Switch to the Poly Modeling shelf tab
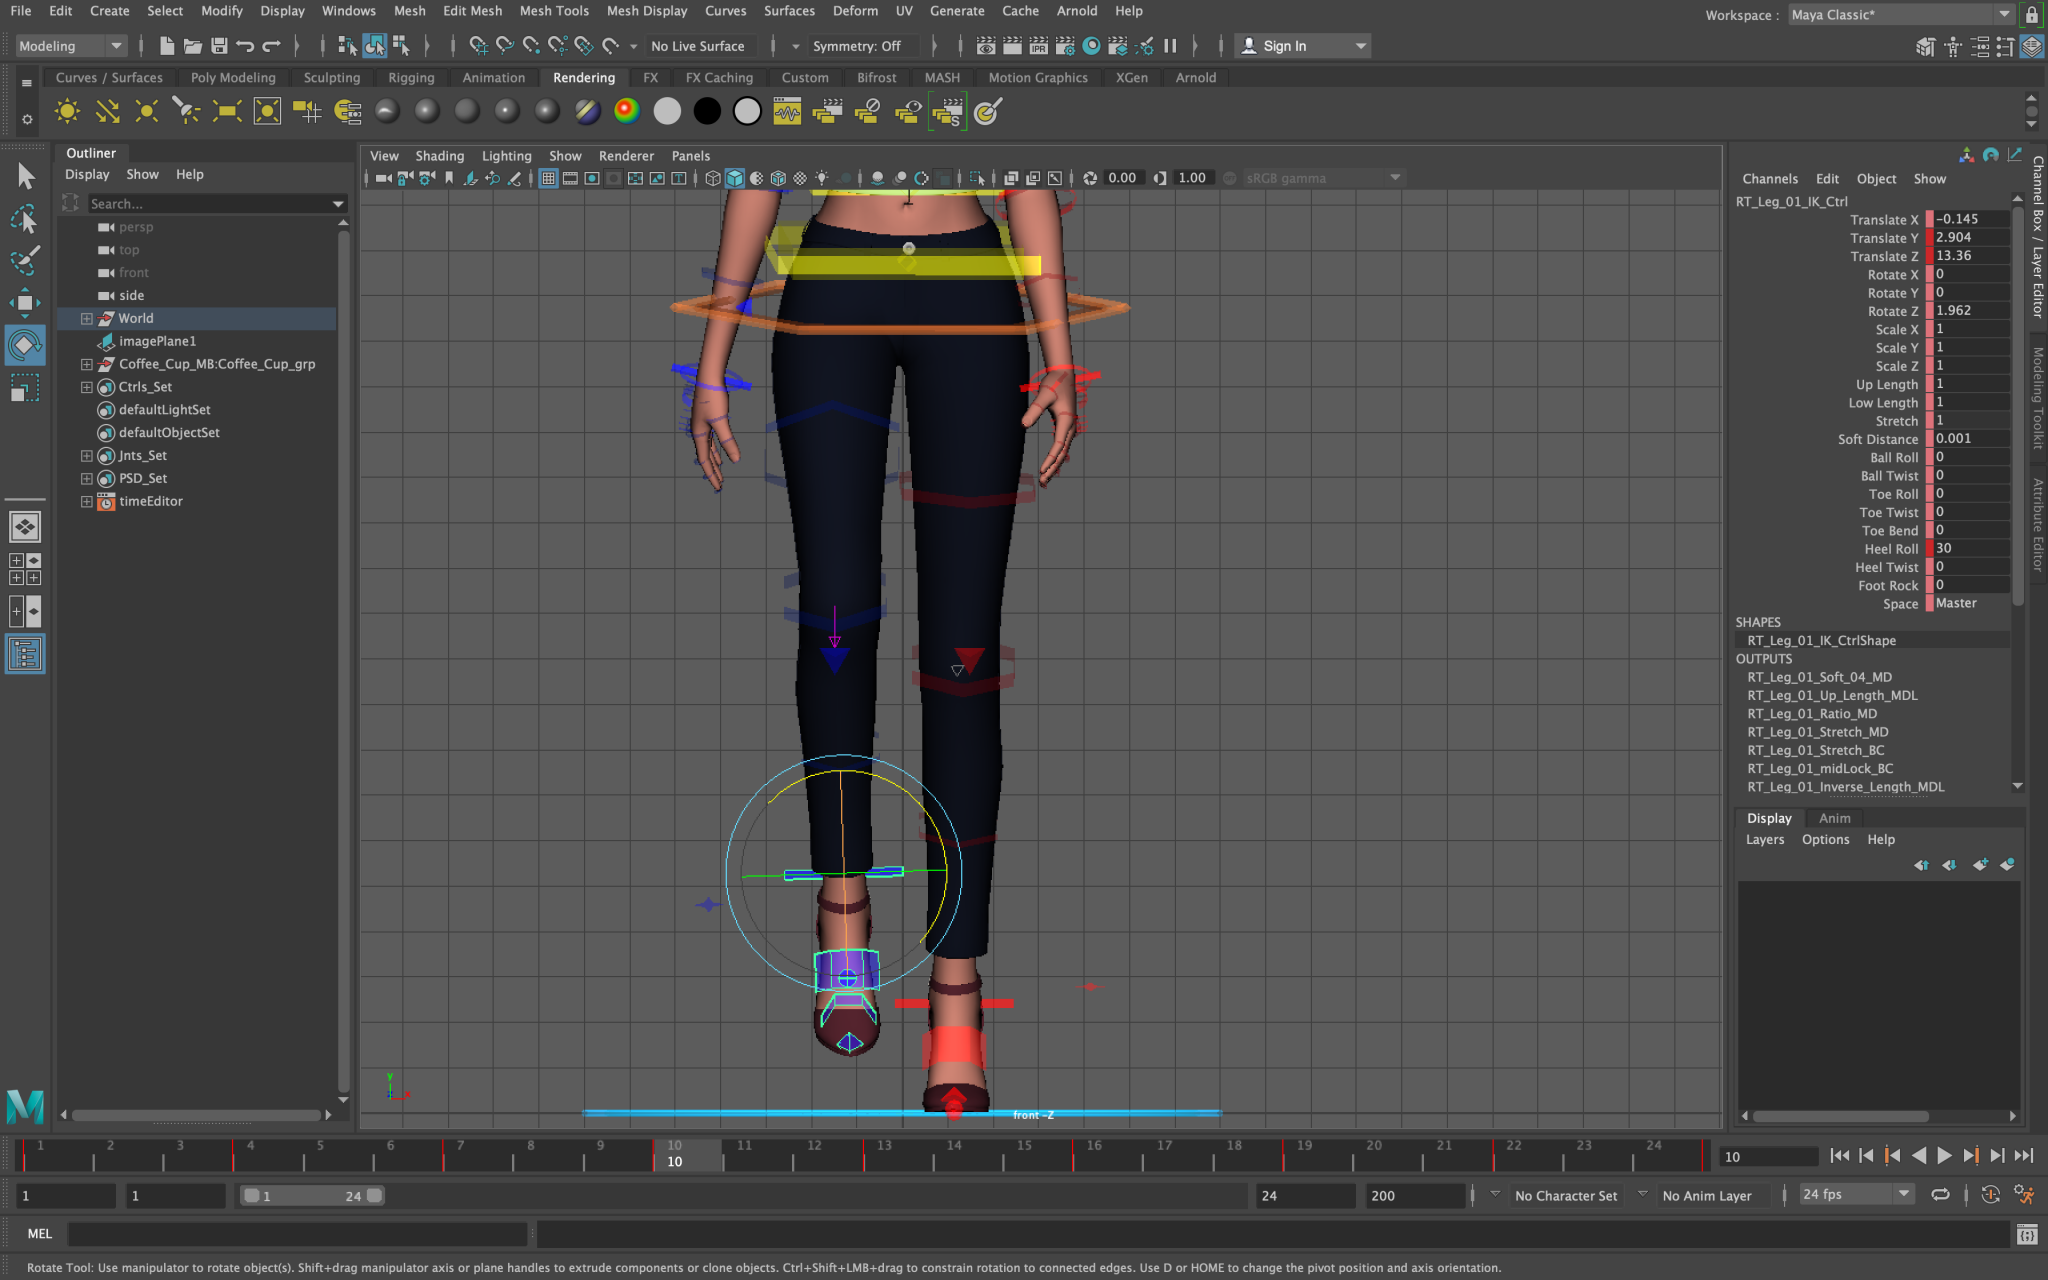Viewport: 2048px width, 1280px height. tap(232, 77)
